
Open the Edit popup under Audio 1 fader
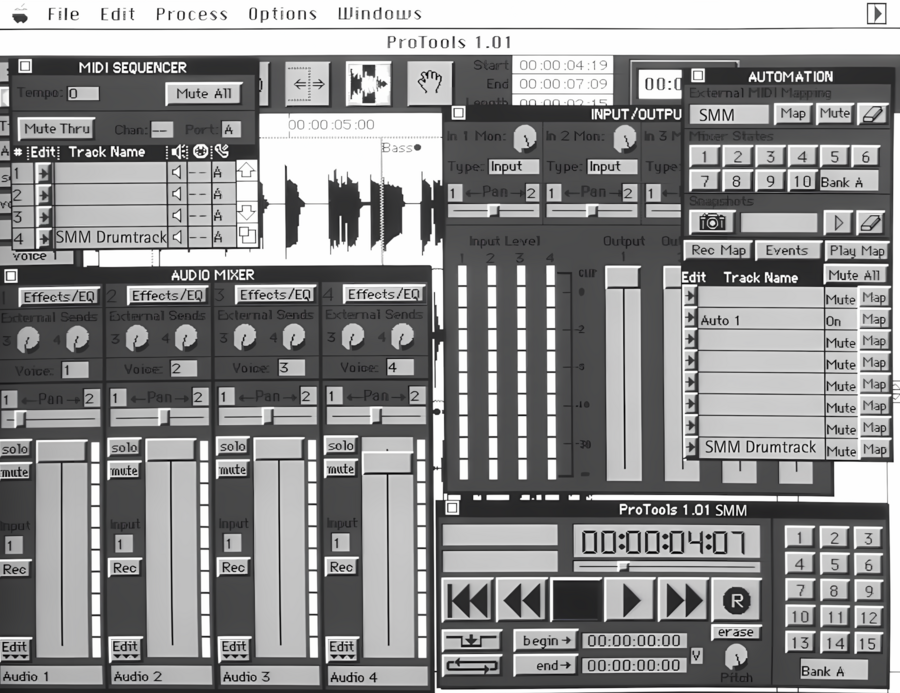tap(14, 649)
